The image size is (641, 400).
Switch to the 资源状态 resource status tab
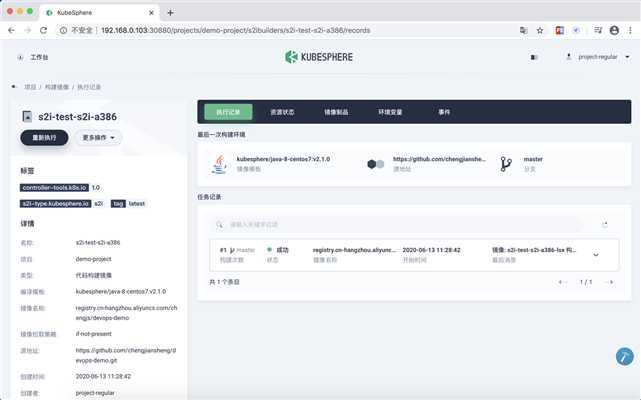282,112
